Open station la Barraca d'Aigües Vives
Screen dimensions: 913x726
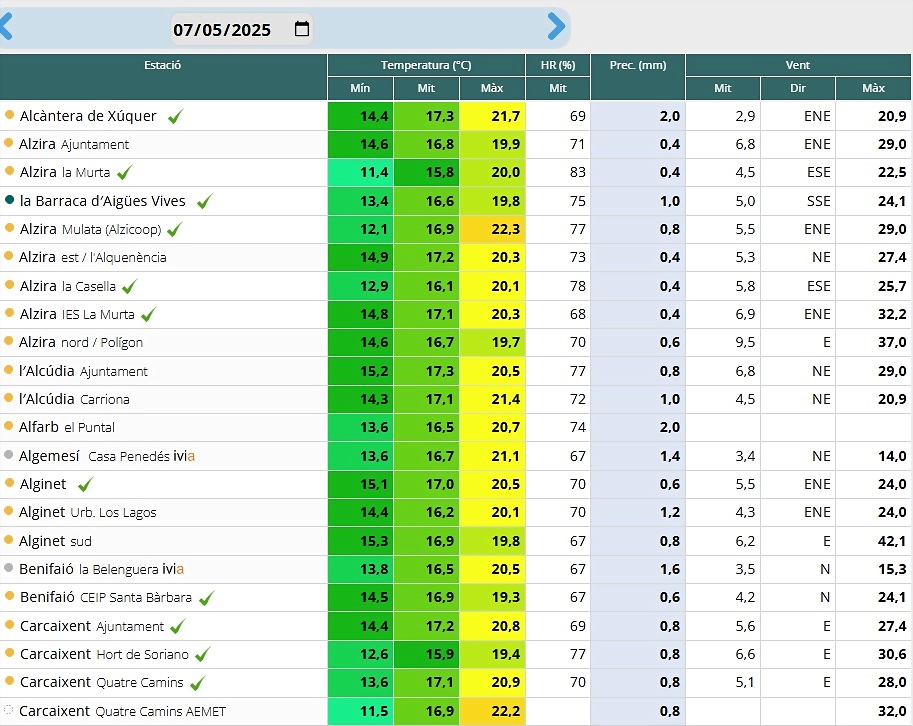pyautogui.click(x=102, y=201)
